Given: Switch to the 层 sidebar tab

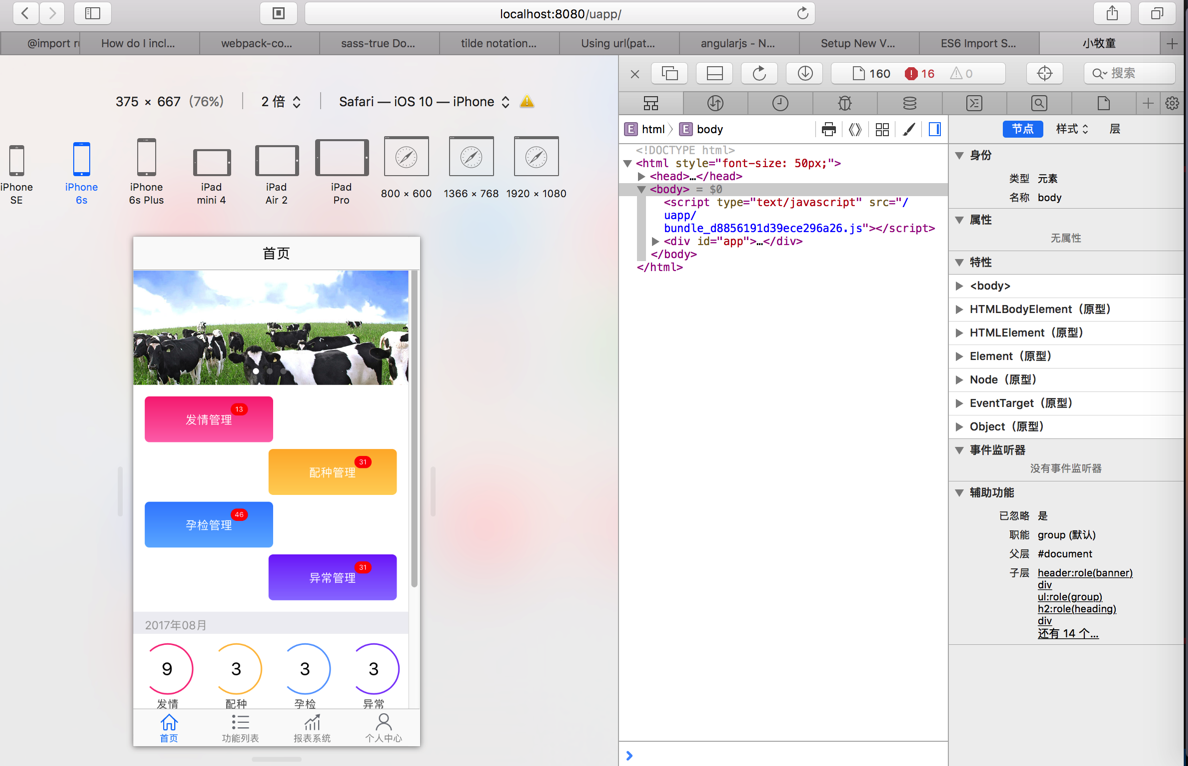Looking at the screenshot, I should pyautogui.click(x=1115, y=129).
